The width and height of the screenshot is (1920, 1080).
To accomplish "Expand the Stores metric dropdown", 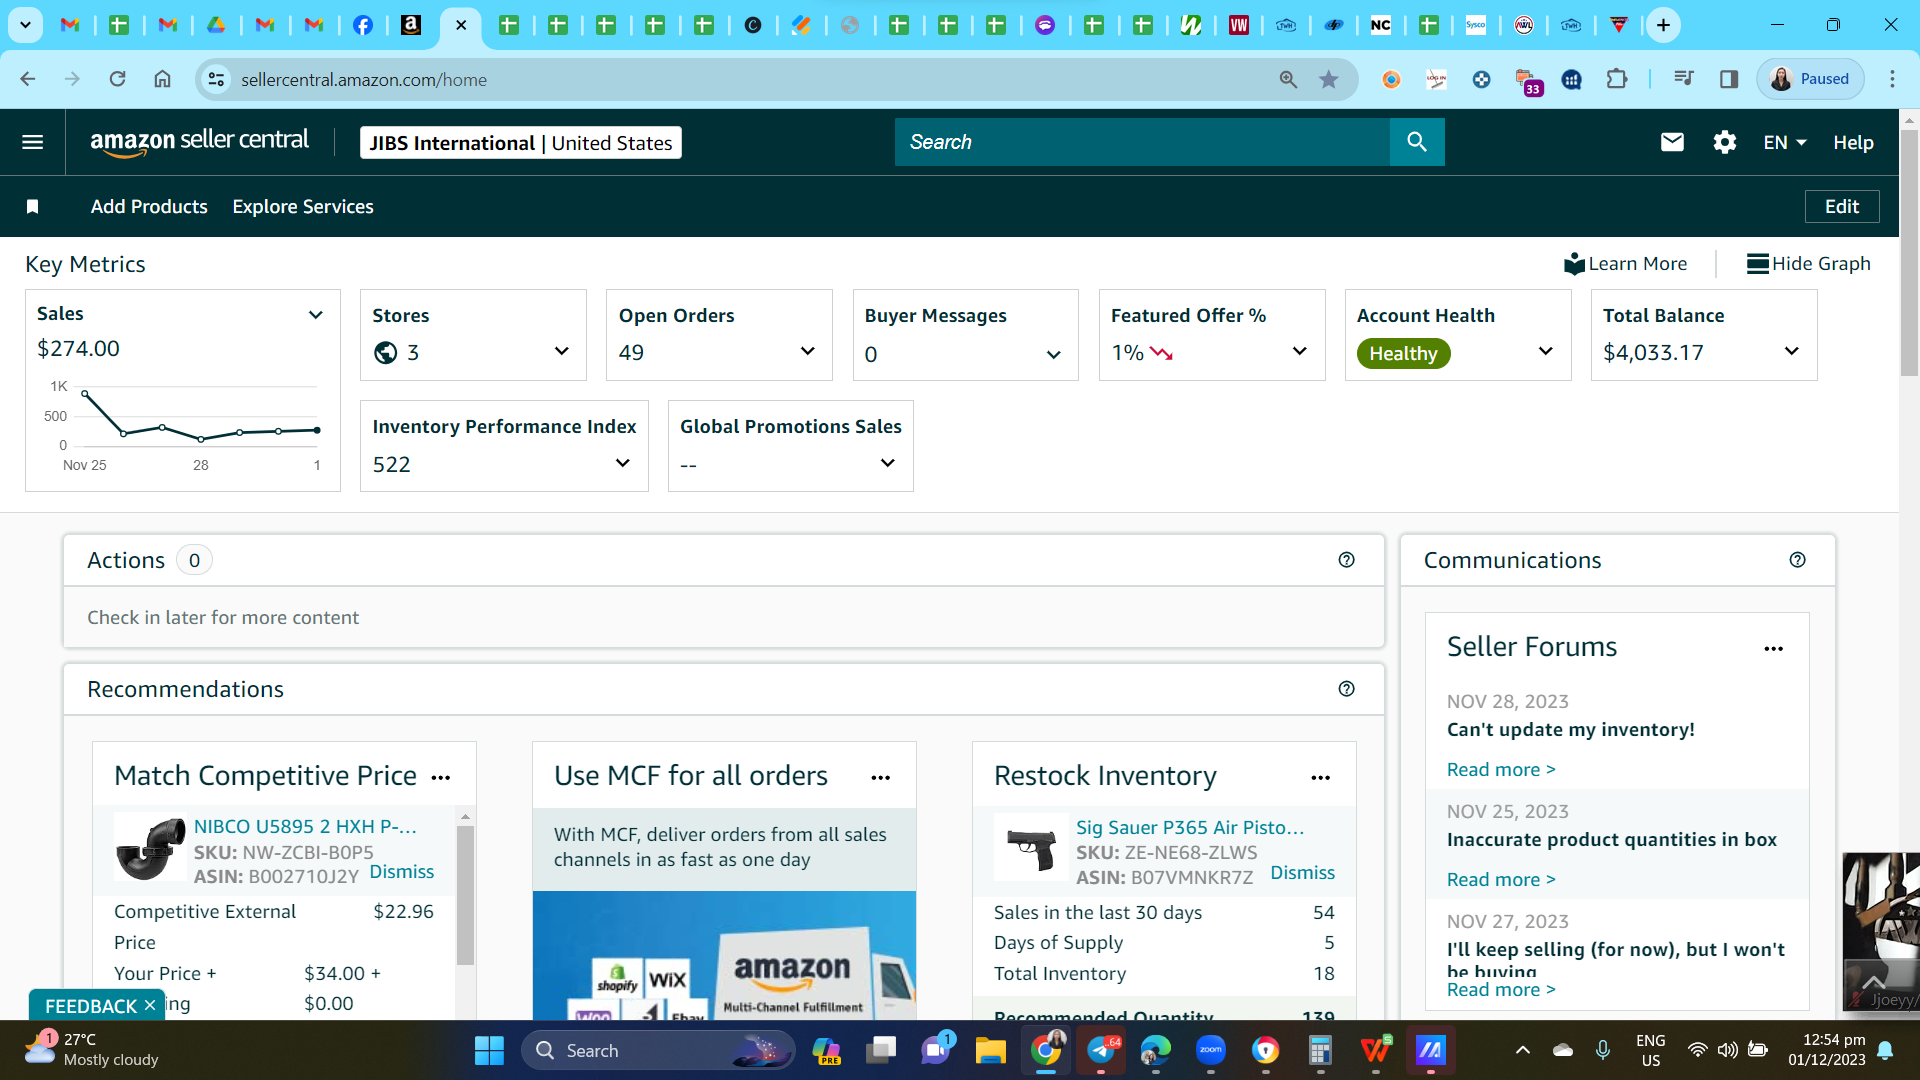I will [562, 352].
